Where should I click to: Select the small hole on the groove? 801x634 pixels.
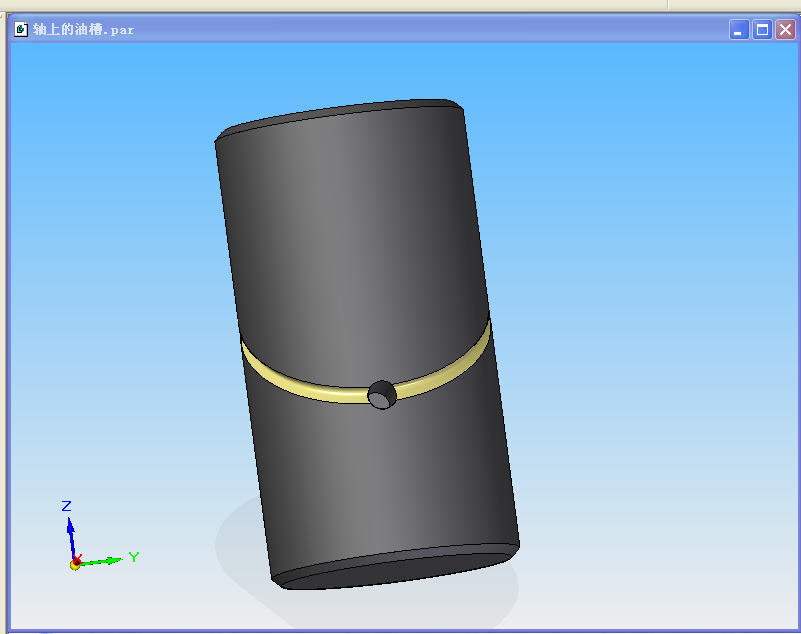tap(382, 395)
